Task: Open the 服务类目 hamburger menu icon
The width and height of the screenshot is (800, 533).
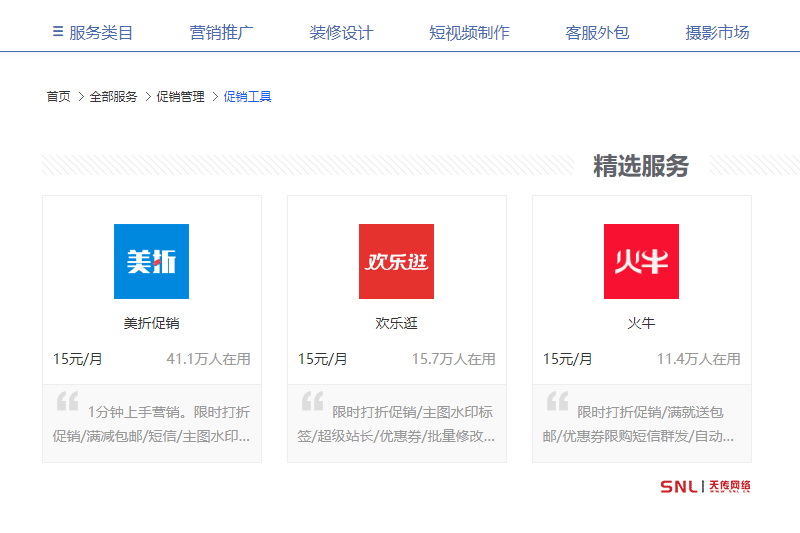Action: pos(58,32)
